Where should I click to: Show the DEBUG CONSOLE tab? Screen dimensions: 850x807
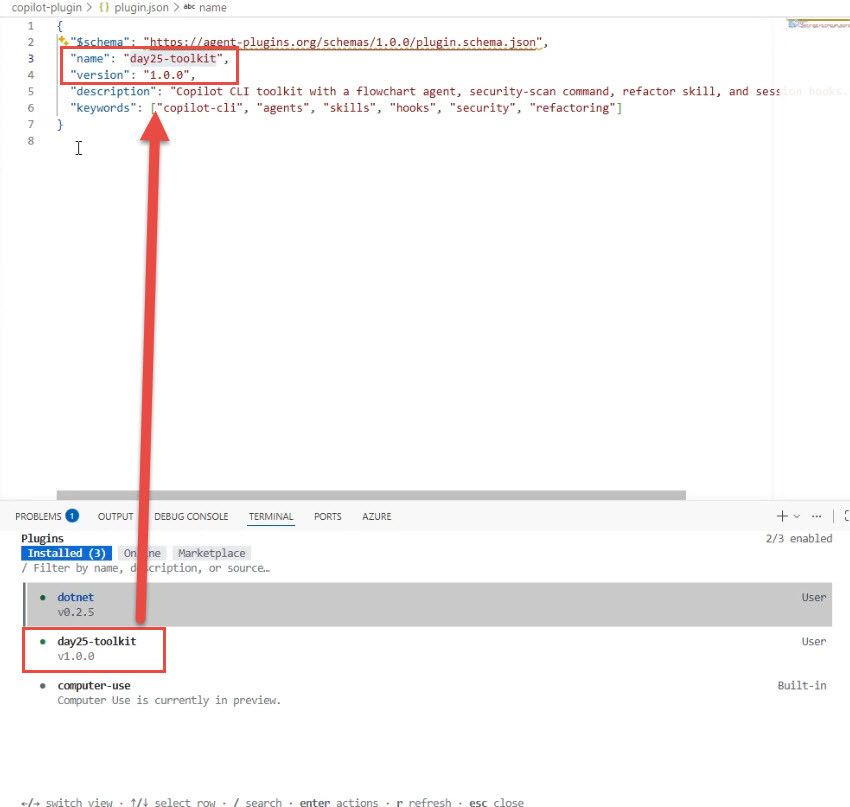tap(191, 517)
